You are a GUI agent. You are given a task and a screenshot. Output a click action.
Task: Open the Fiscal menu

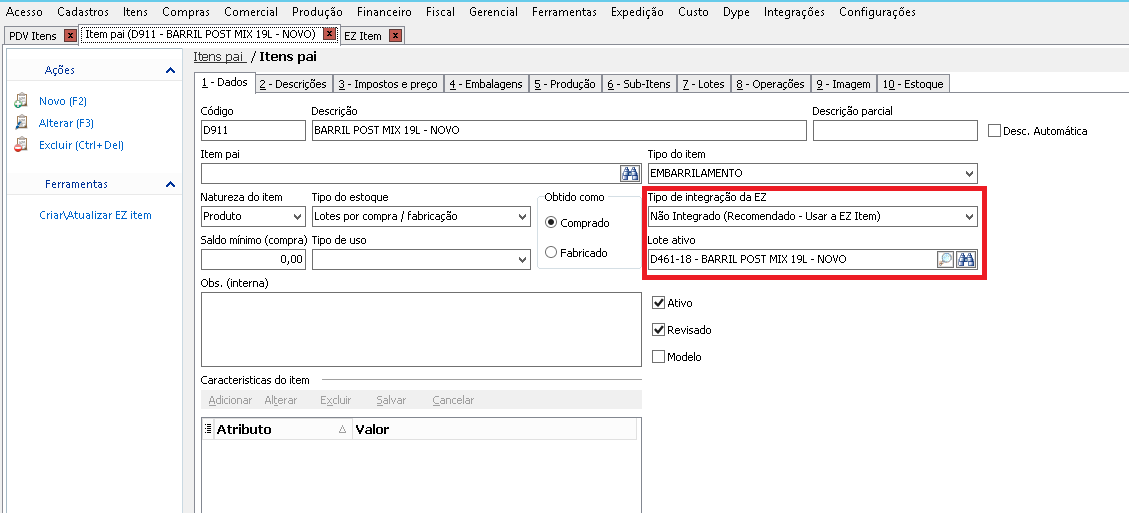click(x=440, y=12)
